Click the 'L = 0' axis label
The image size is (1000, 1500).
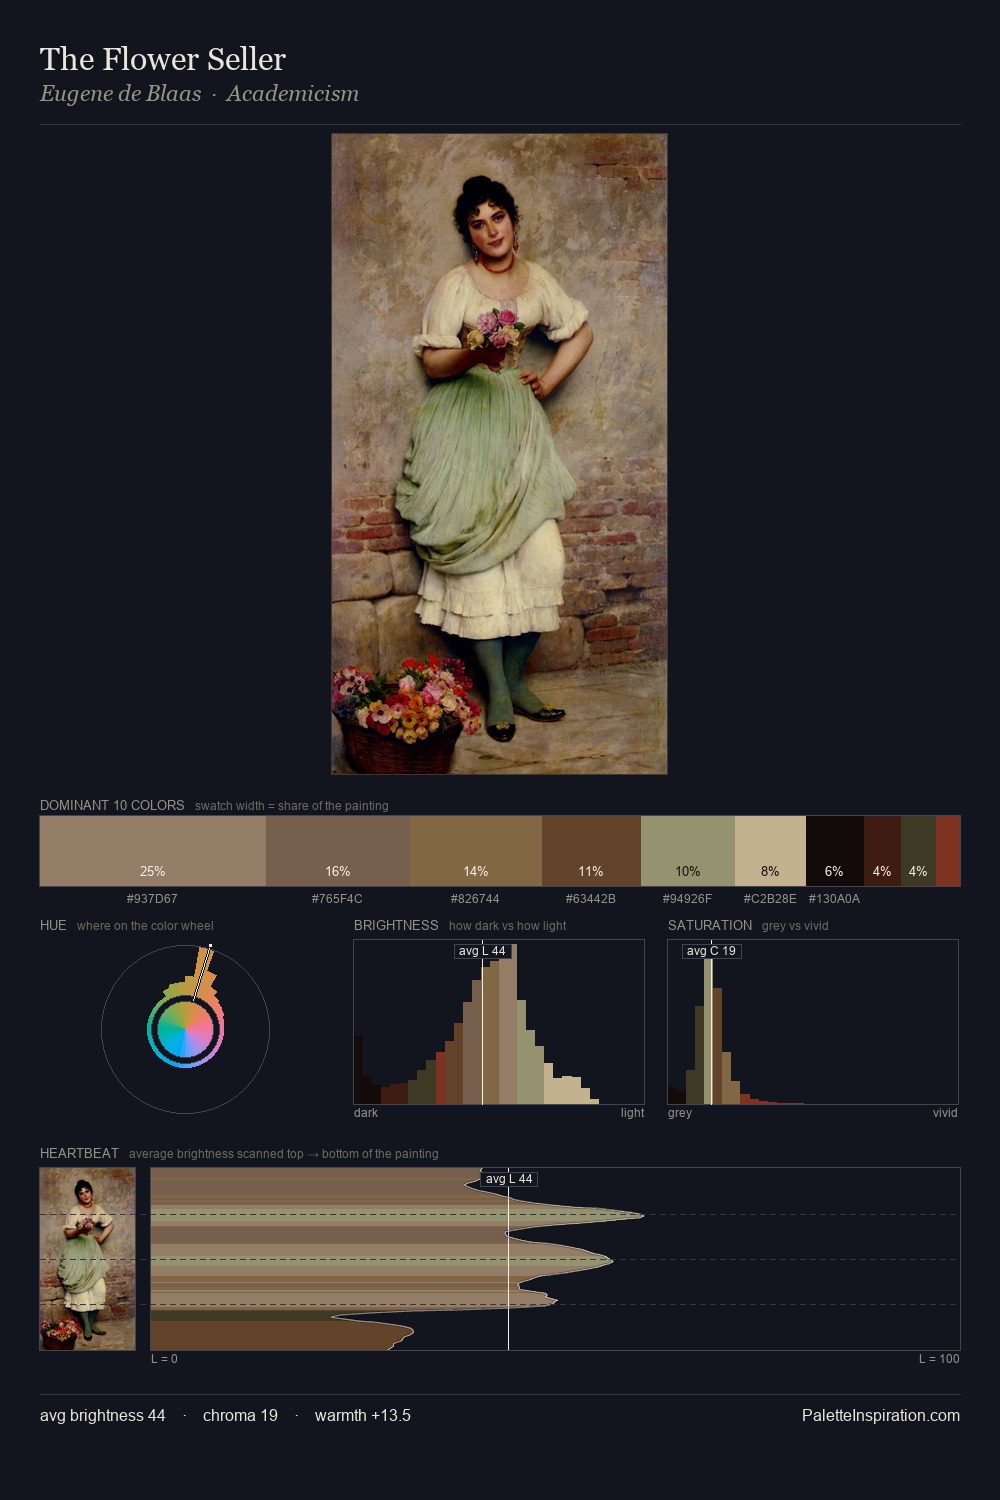point(164,1359)
